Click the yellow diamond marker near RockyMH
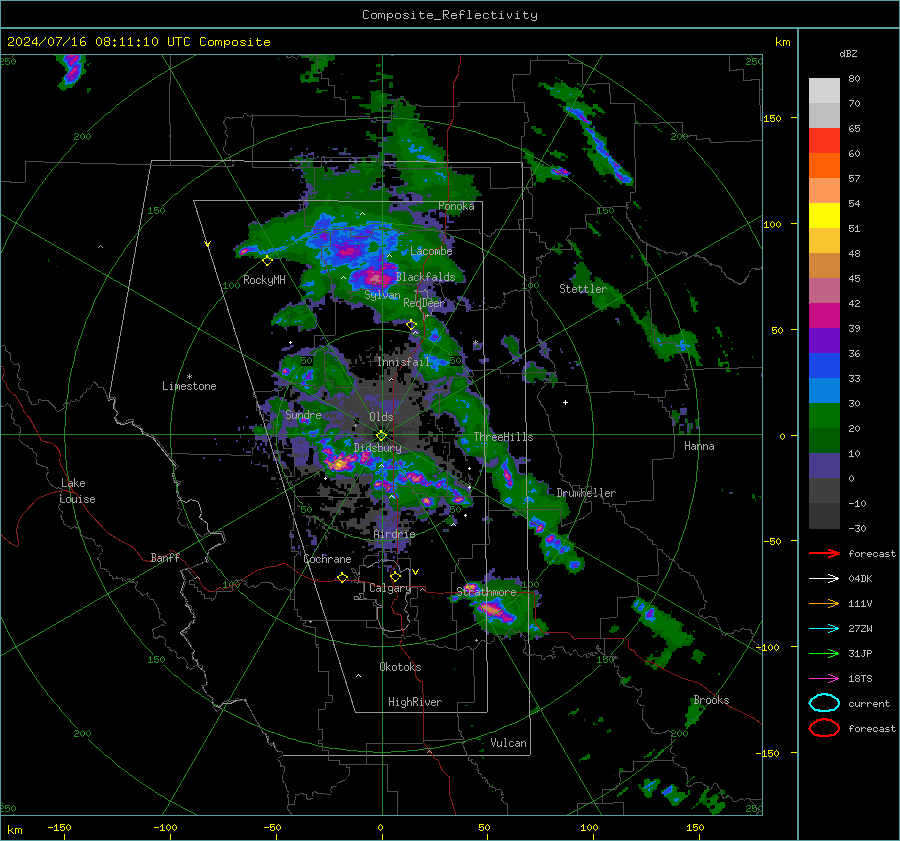Viewport: 900px width, 841px height. [x=267, y=261]
